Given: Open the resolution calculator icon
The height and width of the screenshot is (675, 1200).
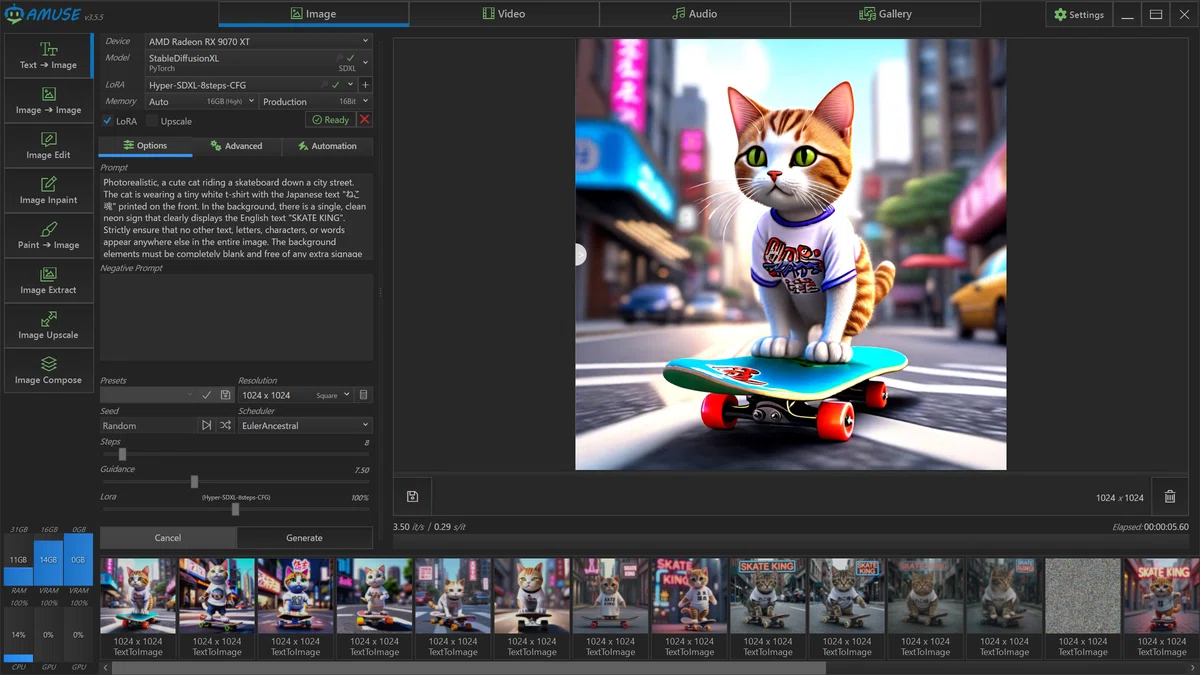Looking at the screenshot, I should pyautogui.click(x=364, y=395).
